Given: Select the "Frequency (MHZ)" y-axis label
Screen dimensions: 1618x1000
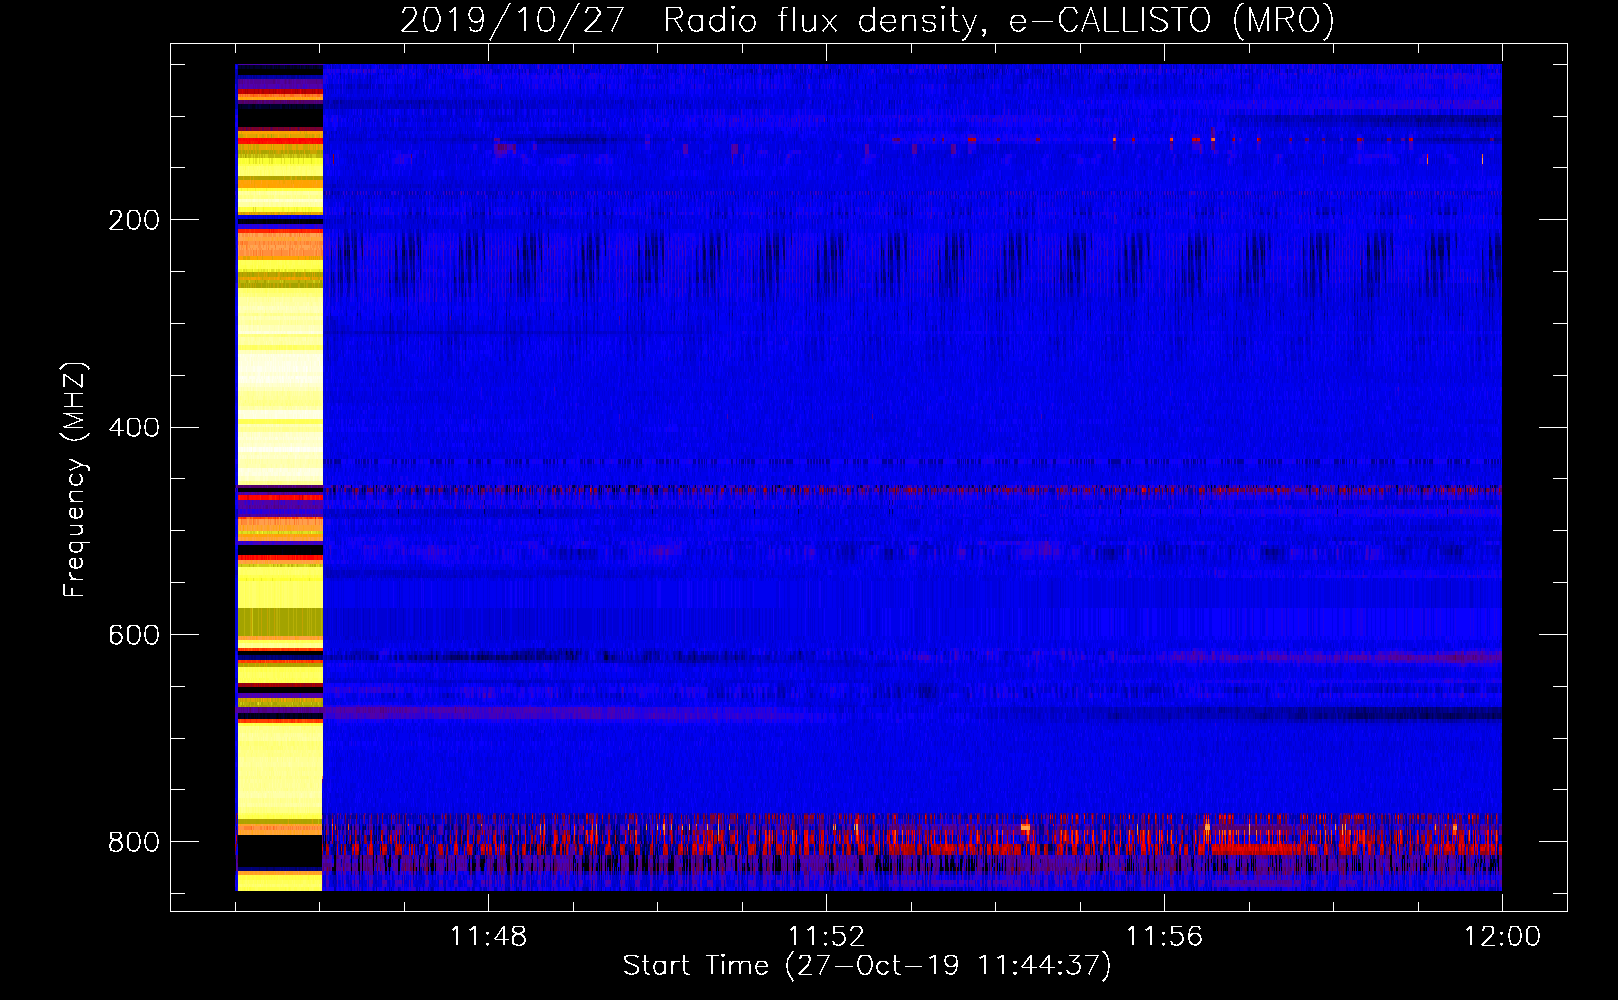Looking at the screenshot, I should (x=75, y=479).
